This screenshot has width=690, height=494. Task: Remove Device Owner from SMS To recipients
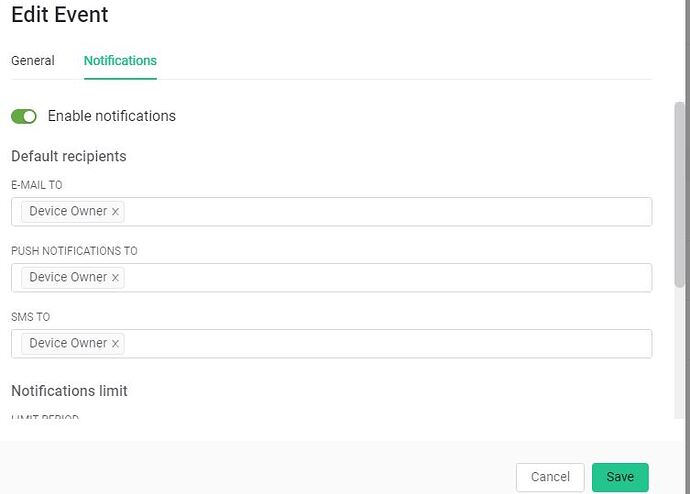click(116, 344)
